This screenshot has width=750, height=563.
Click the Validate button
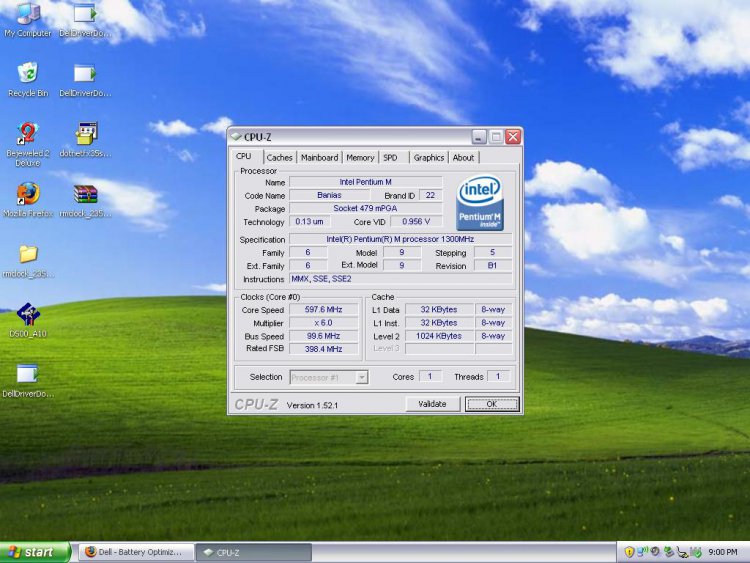tap(432, 404)
